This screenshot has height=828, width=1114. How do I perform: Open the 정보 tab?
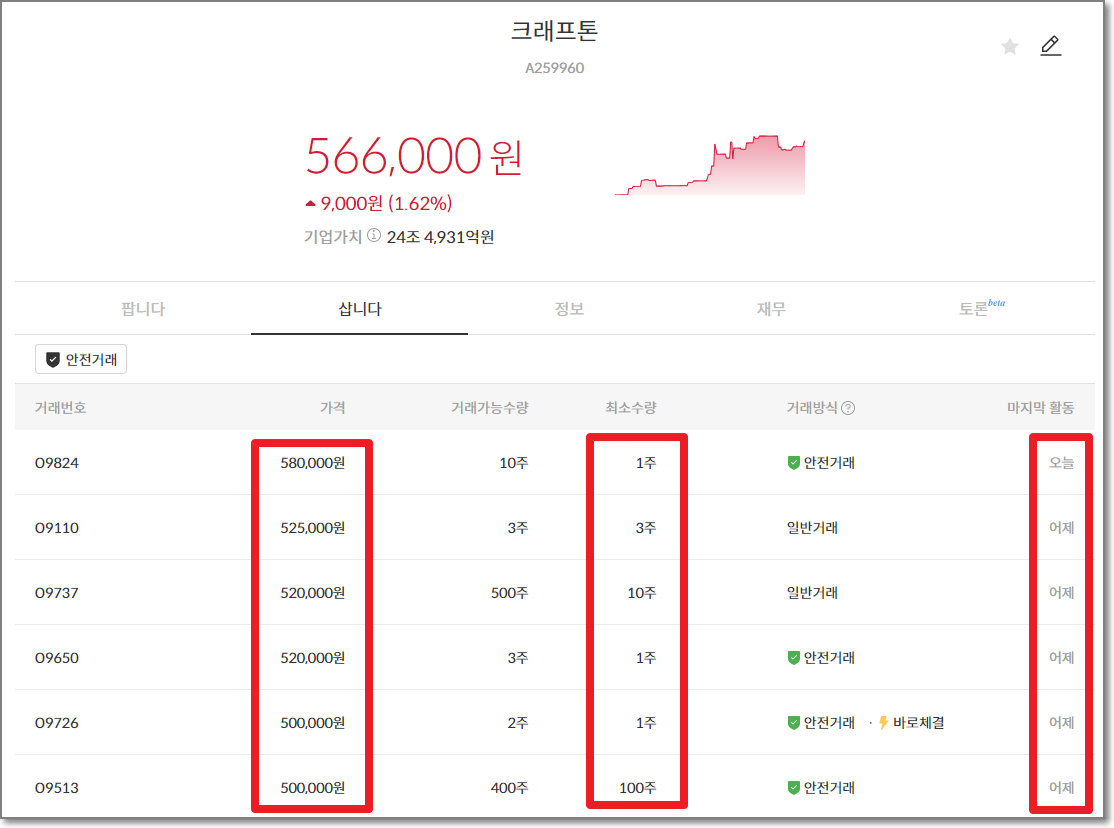tap(569, 308)
